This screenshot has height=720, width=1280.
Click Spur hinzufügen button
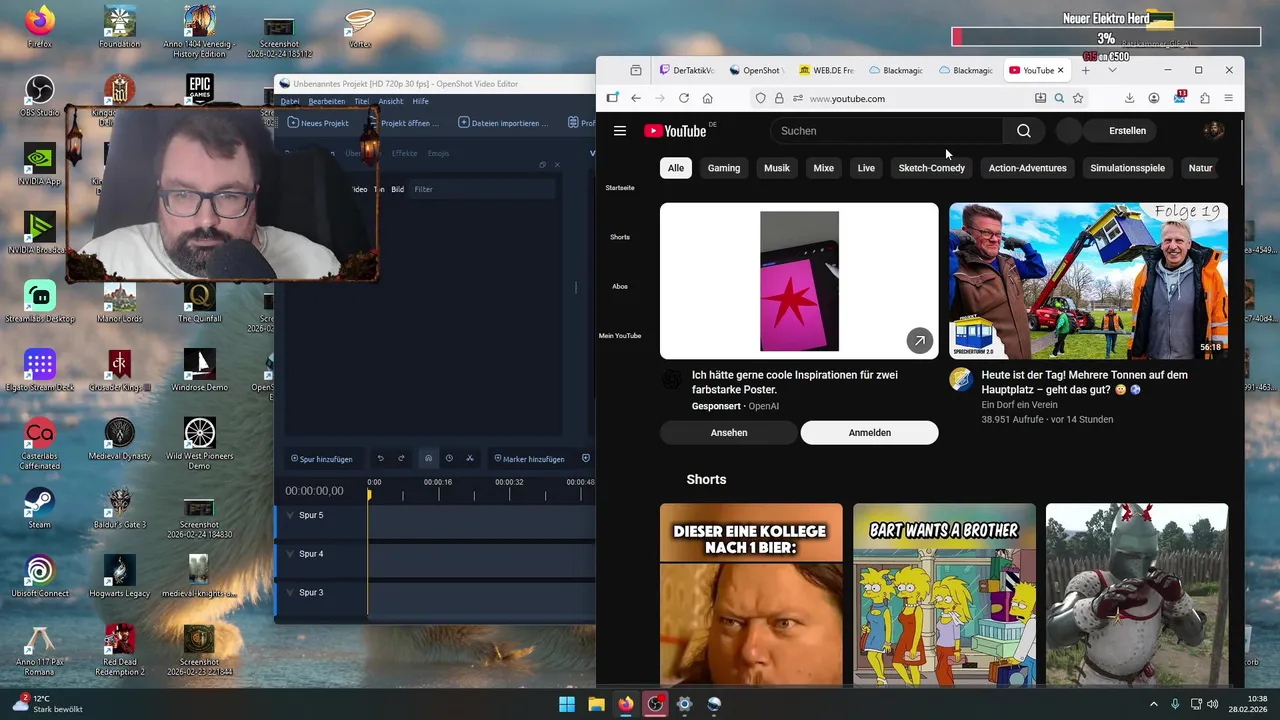point(321,459)
